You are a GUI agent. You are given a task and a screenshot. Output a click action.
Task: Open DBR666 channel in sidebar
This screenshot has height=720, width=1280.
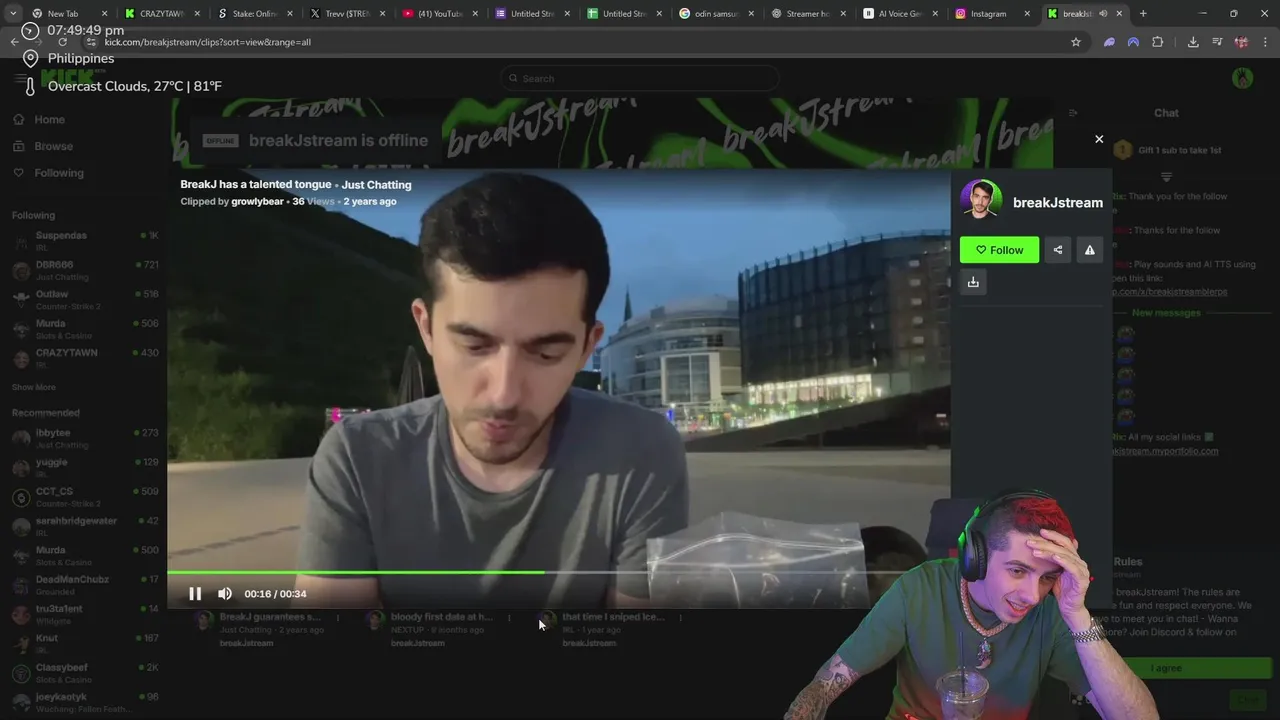(85, 270)
